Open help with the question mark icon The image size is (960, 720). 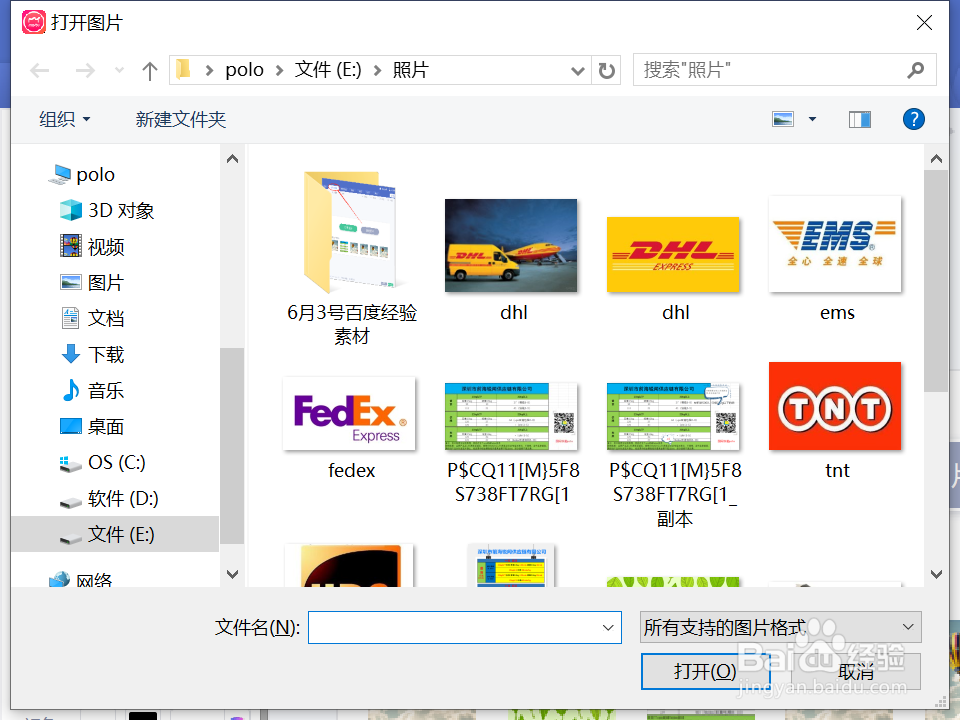pos(913,119)
